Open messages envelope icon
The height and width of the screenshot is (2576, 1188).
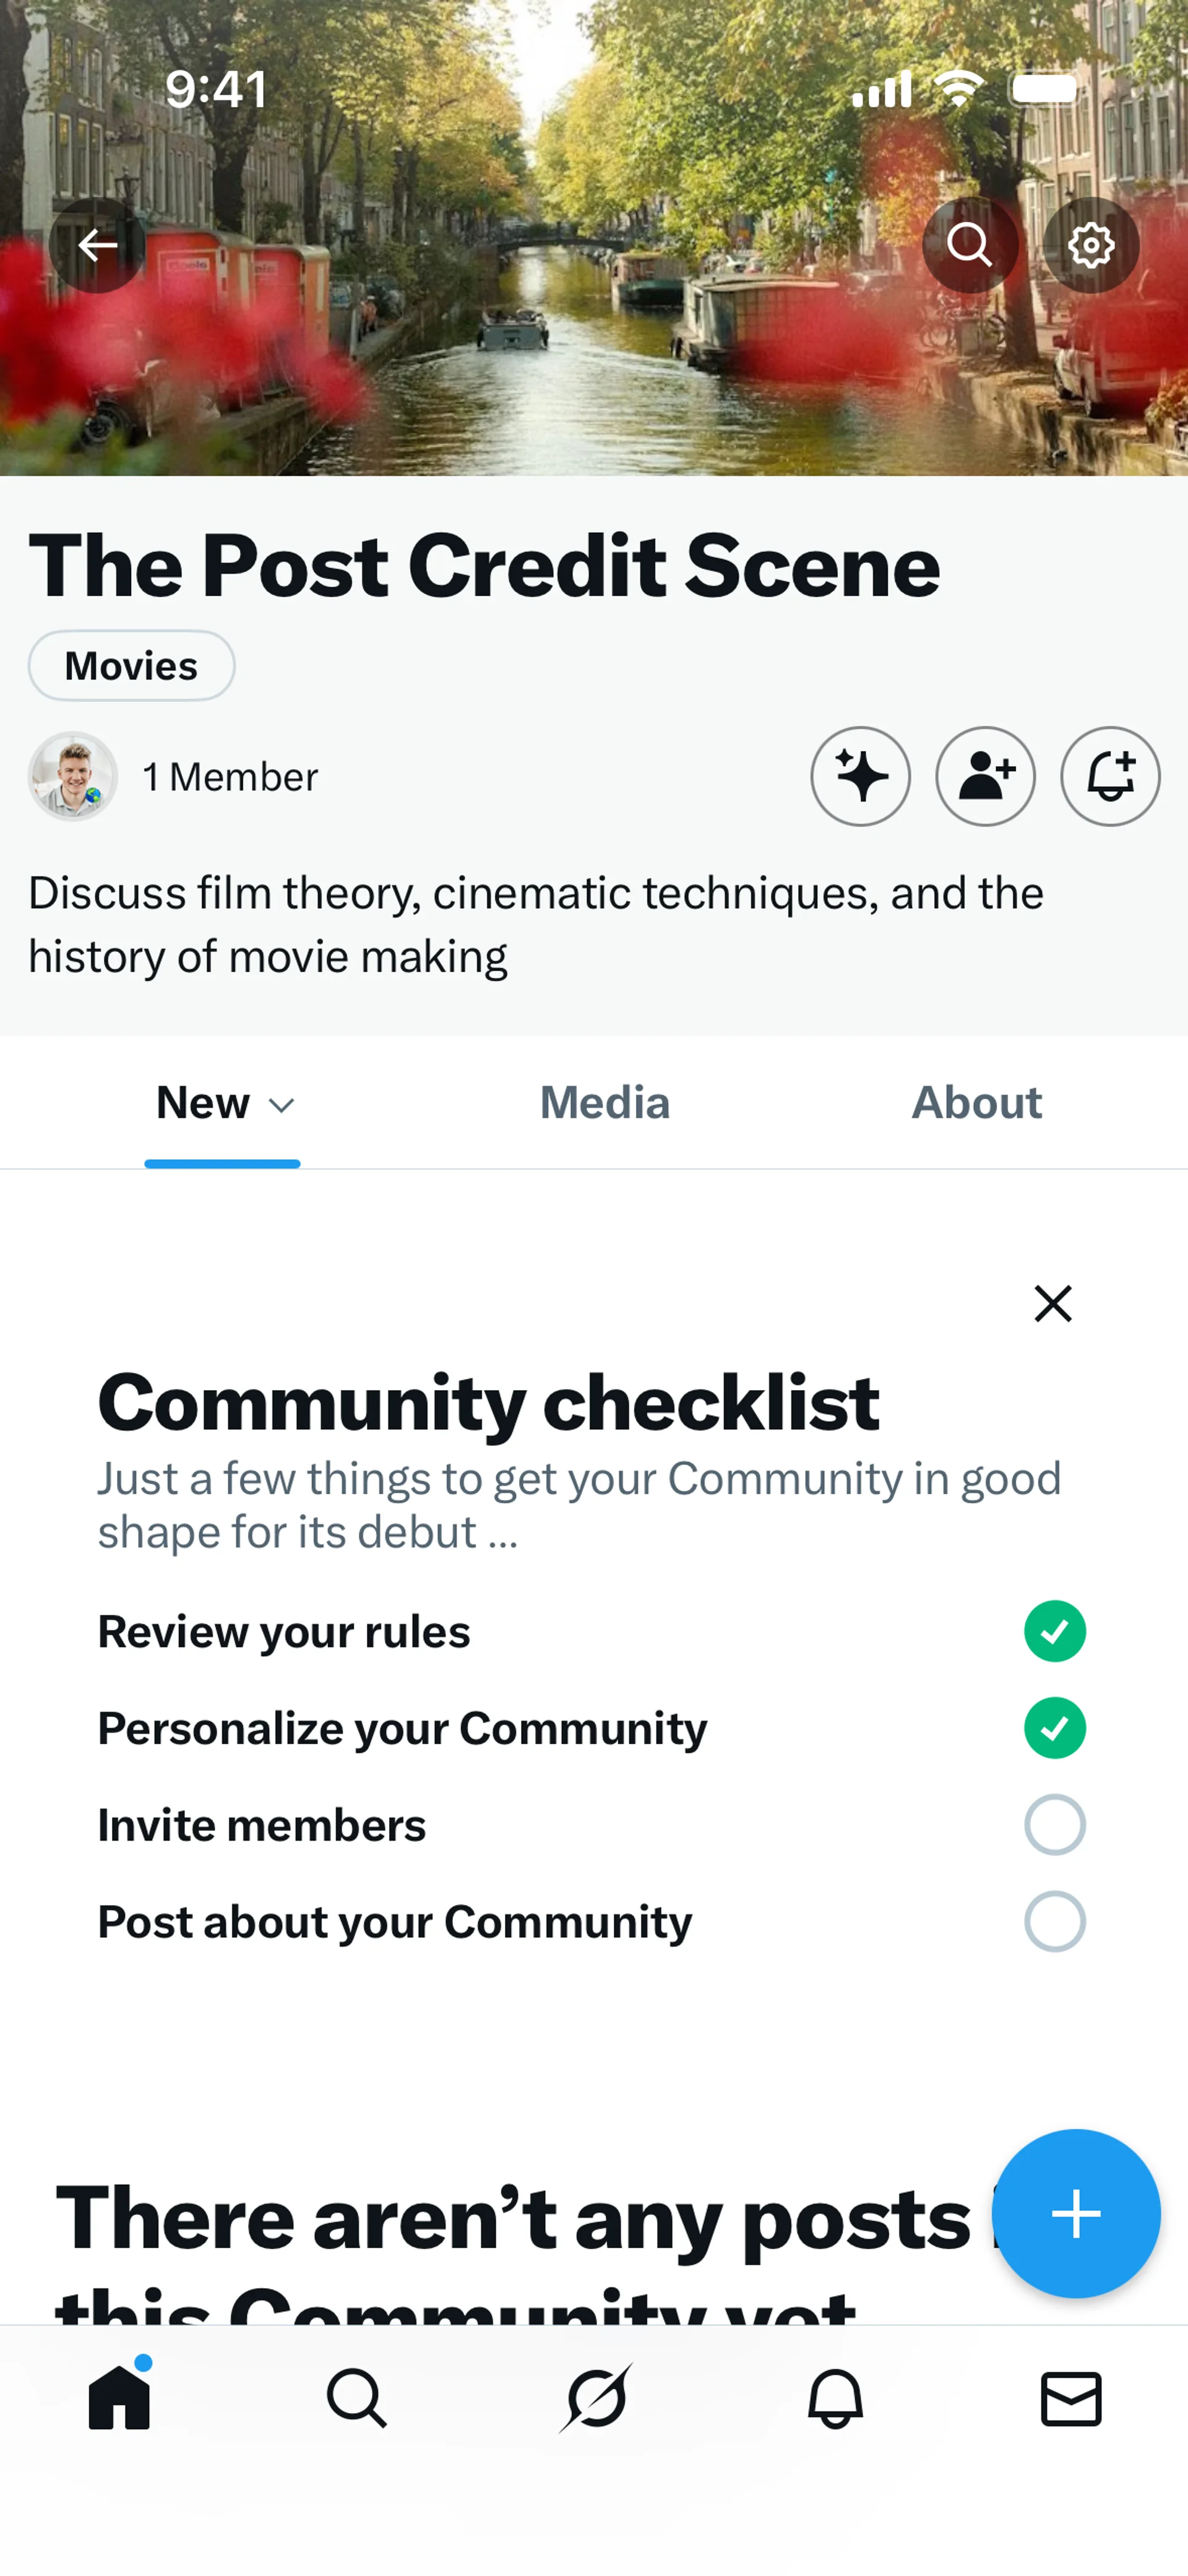tap(1071, 2398)
